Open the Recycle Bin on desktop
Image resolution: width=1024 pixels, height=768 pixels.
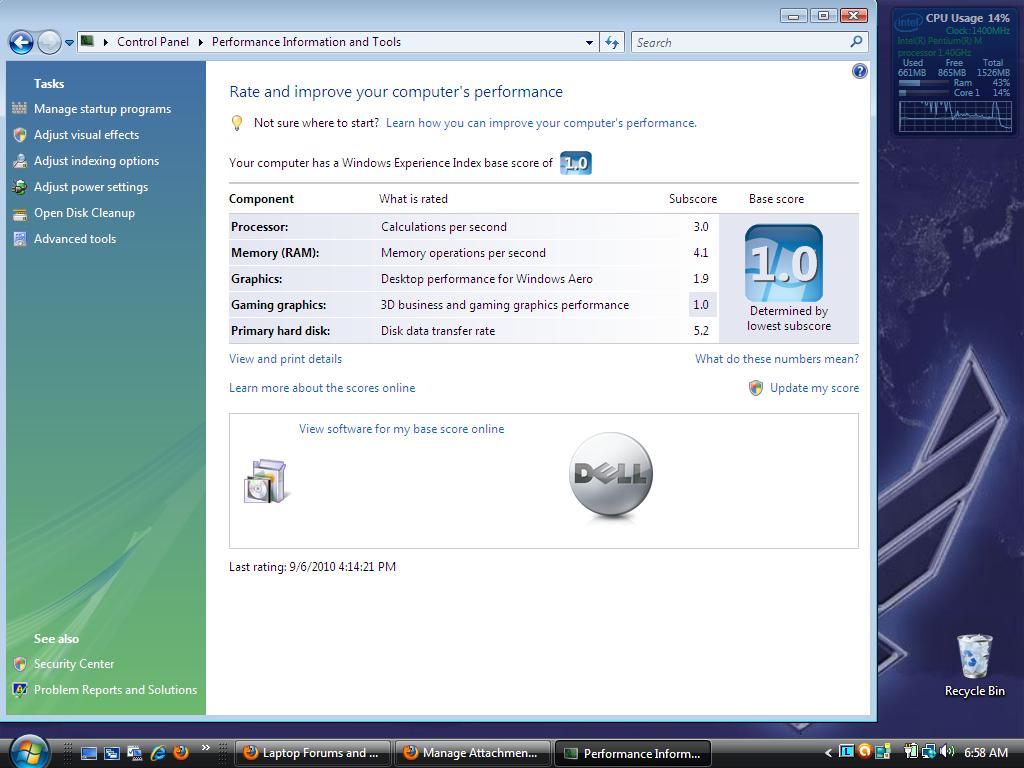tap(974, 665)
